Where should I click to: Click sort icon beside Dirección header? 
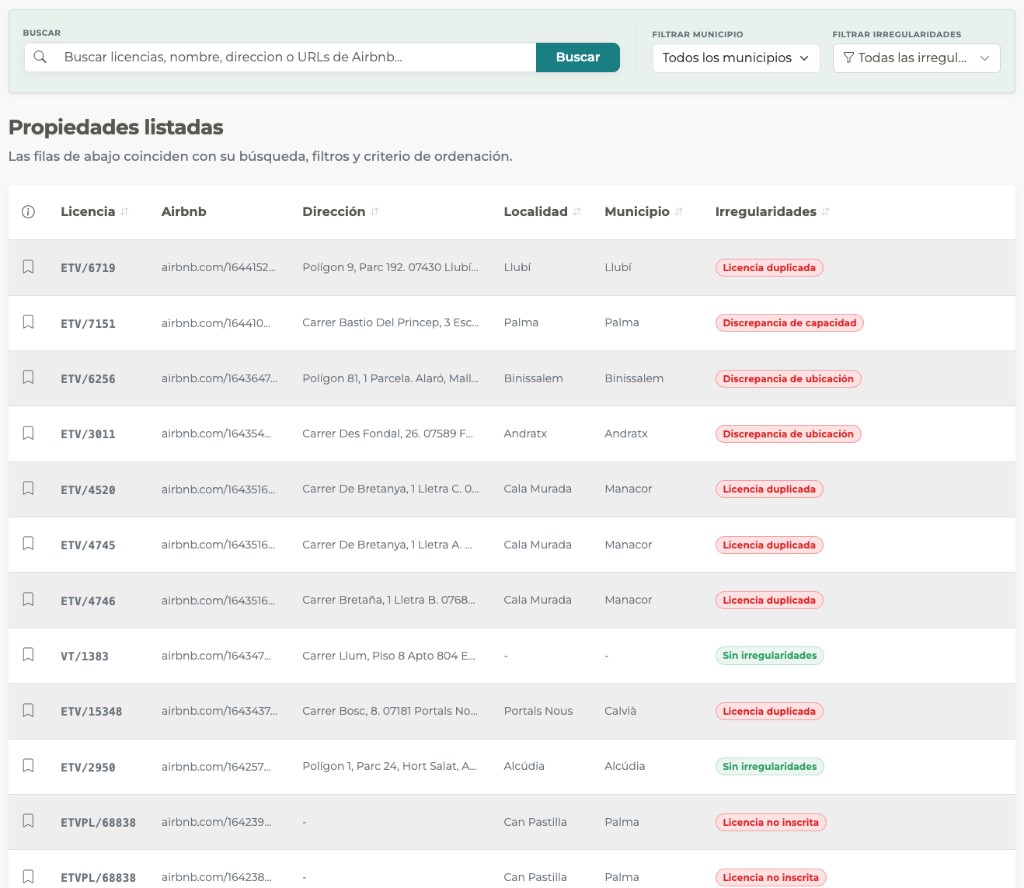(x=375, y=212)
